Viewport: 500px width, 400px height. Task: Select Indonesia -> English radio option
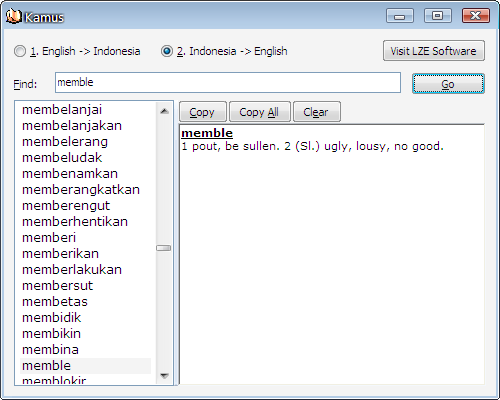[x=224, y=51]
